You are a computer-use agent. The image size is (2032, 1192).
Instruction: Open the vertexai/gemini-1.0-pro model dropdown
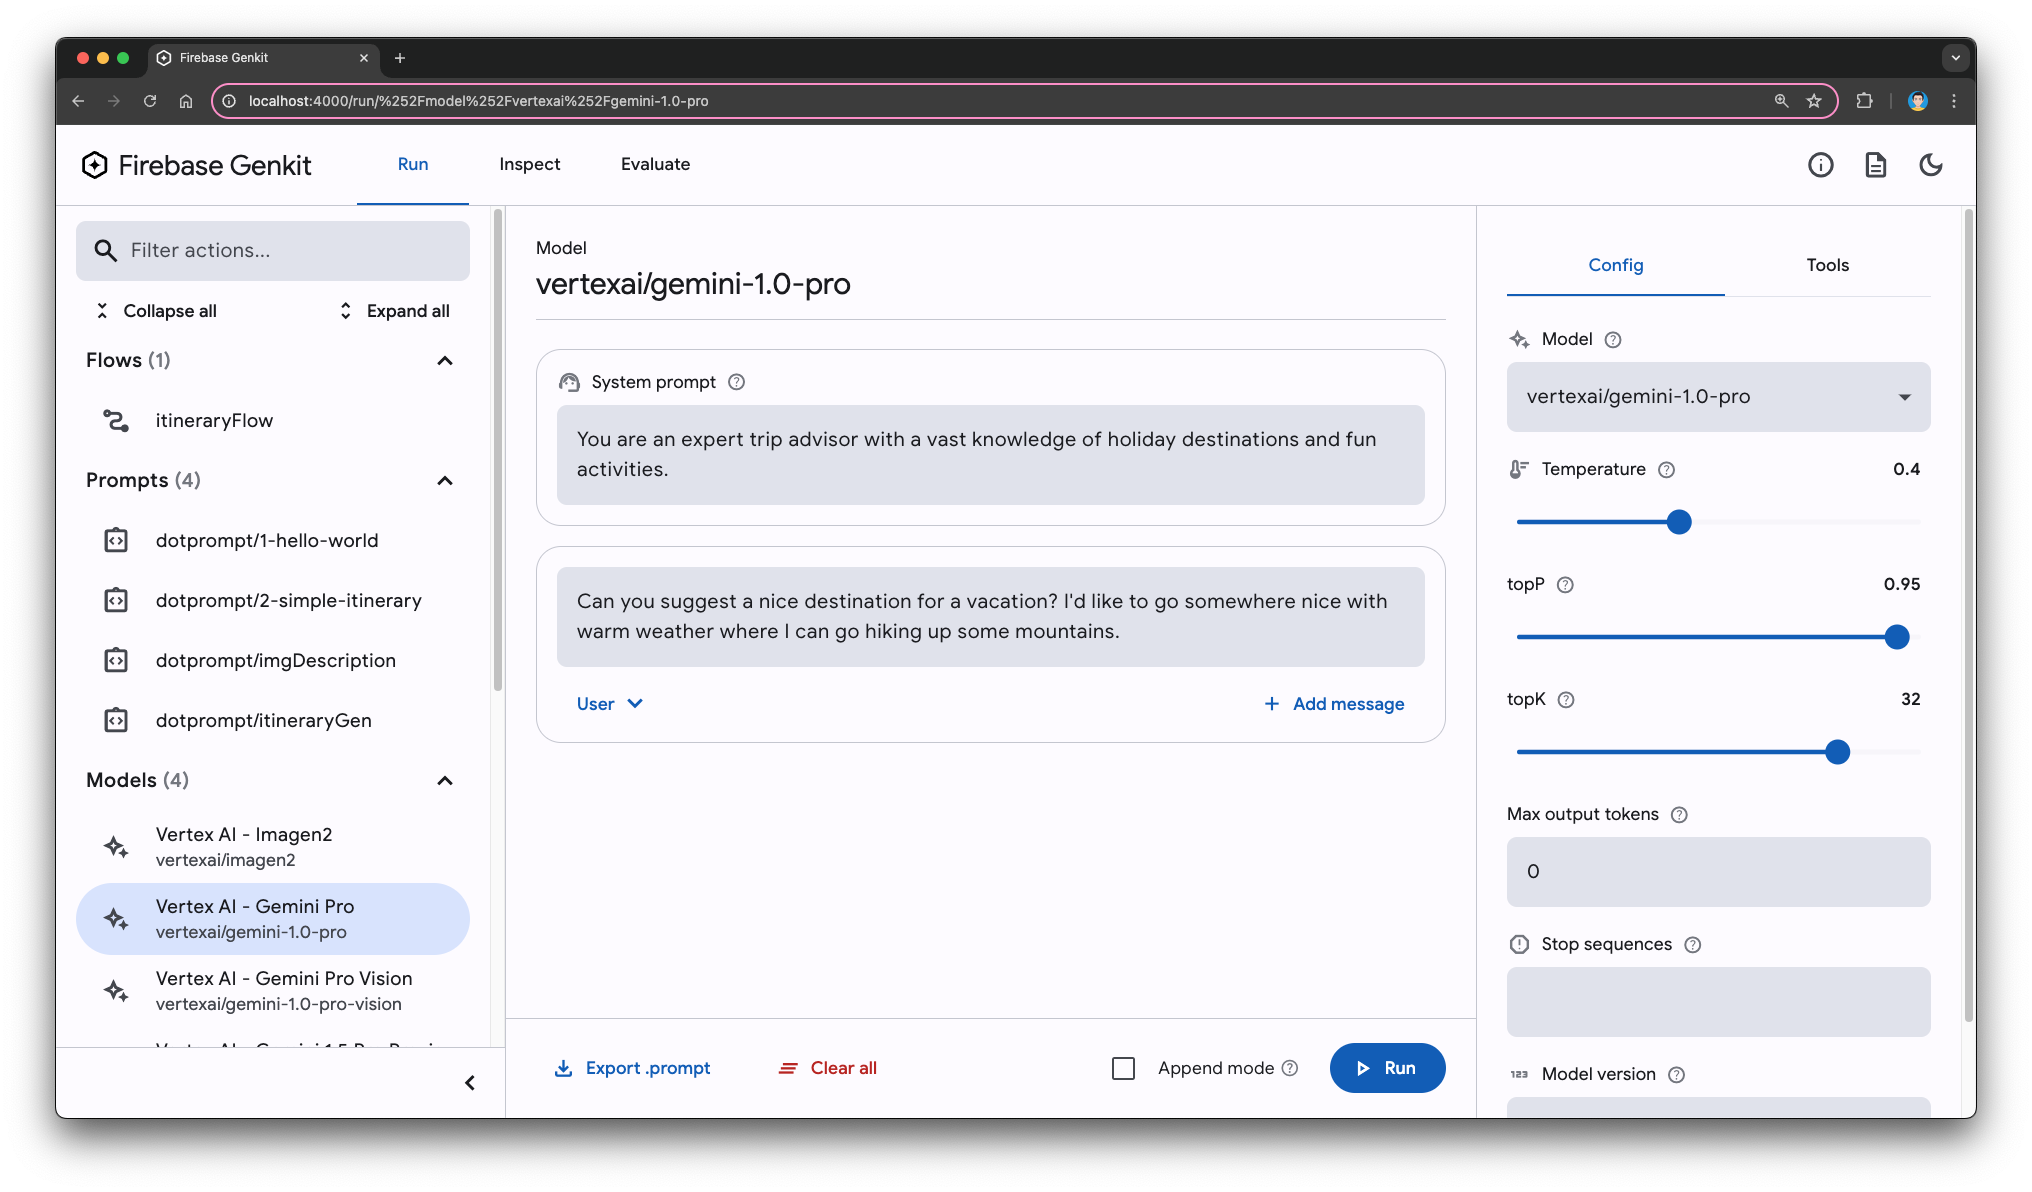1717,396
